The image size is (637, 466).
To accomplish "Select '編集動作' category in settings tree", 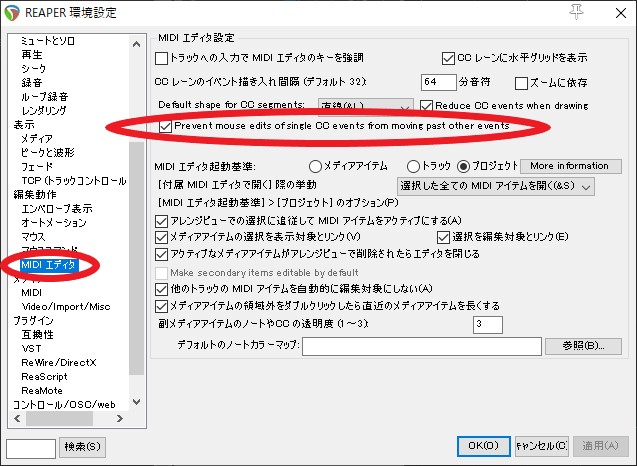I will pos(35,195).
